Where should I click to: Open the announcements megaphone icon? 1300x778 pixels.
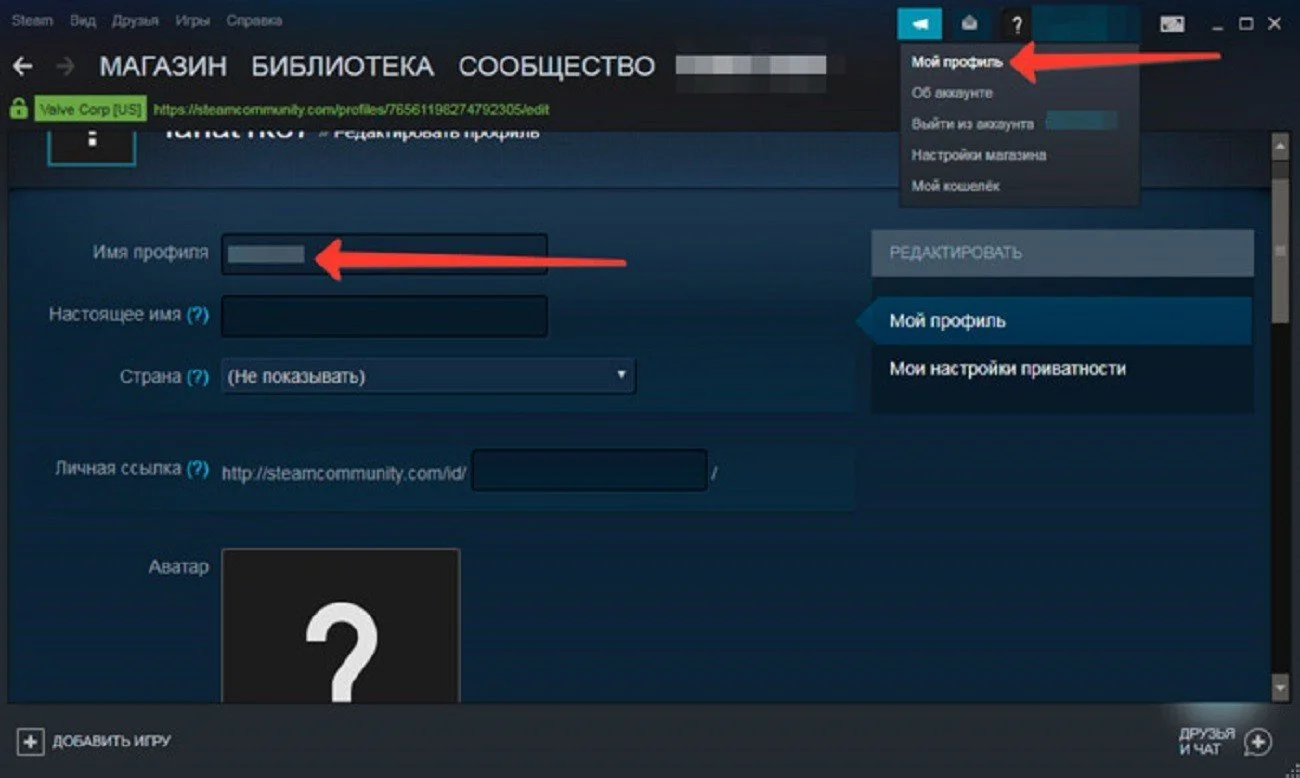point(920,23)
